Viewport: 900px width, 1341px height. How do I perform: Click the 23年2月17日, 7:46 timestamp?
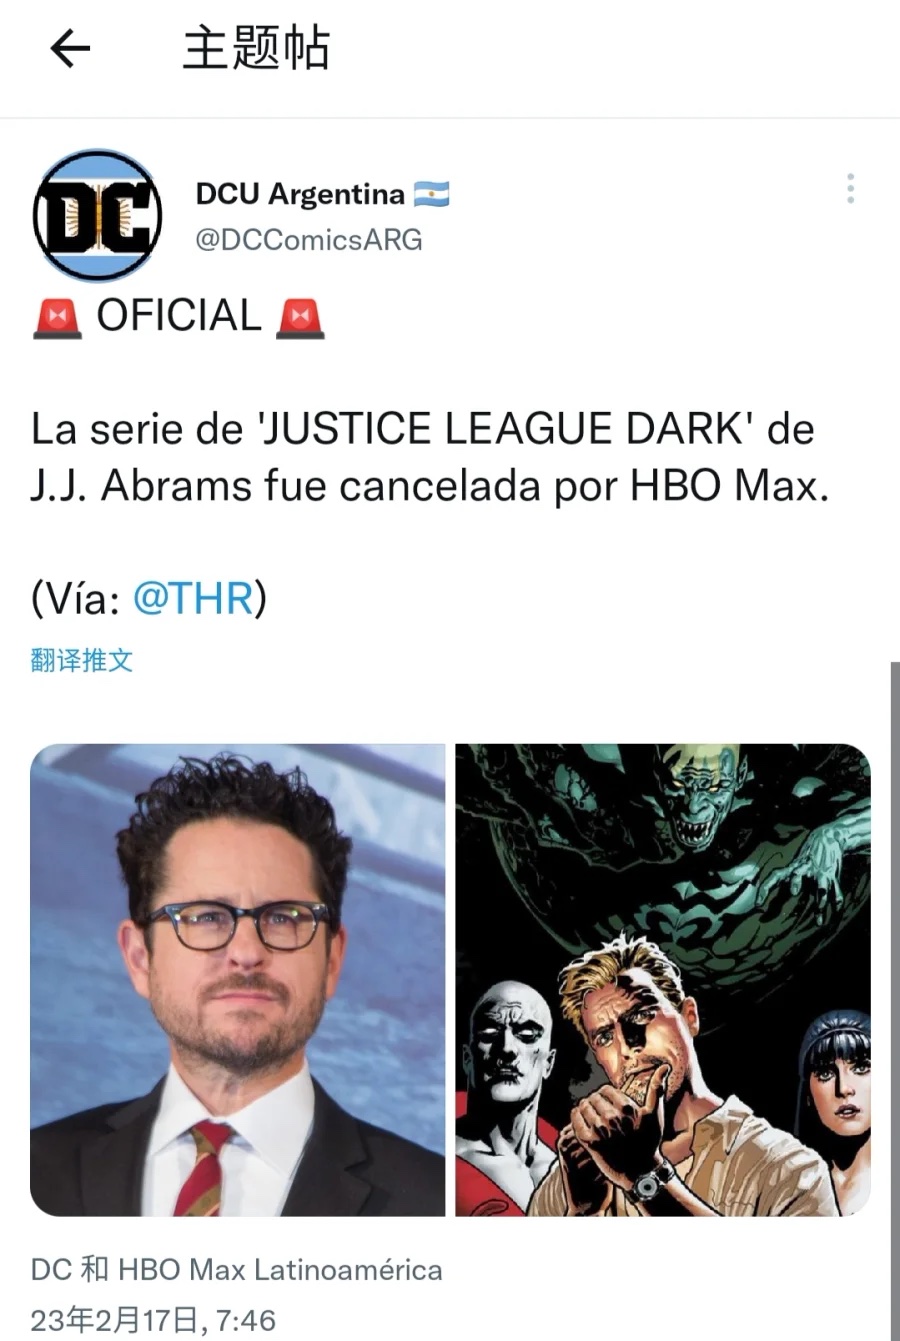153,1320
